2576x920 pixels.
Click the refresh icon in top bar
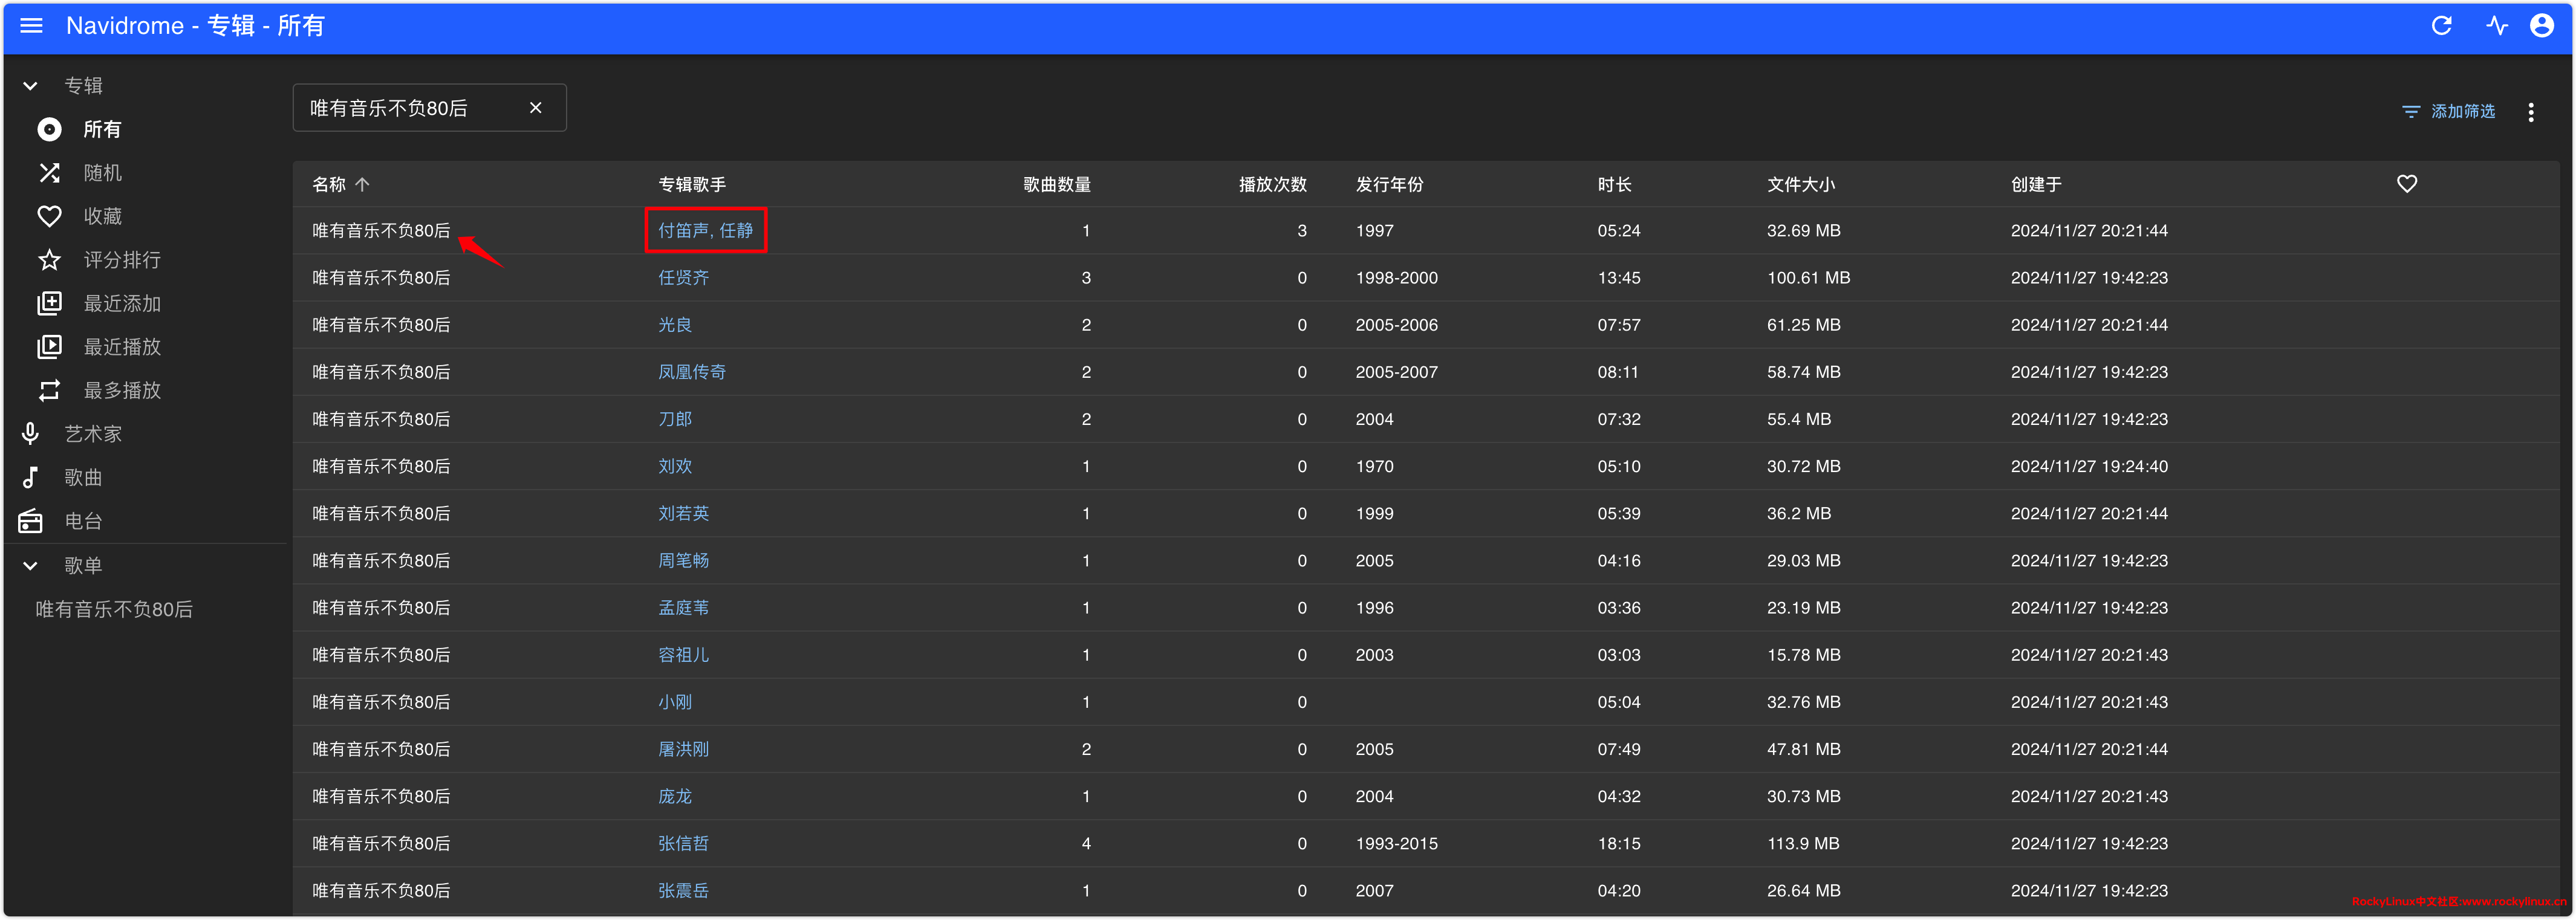tap(2441, 26)
